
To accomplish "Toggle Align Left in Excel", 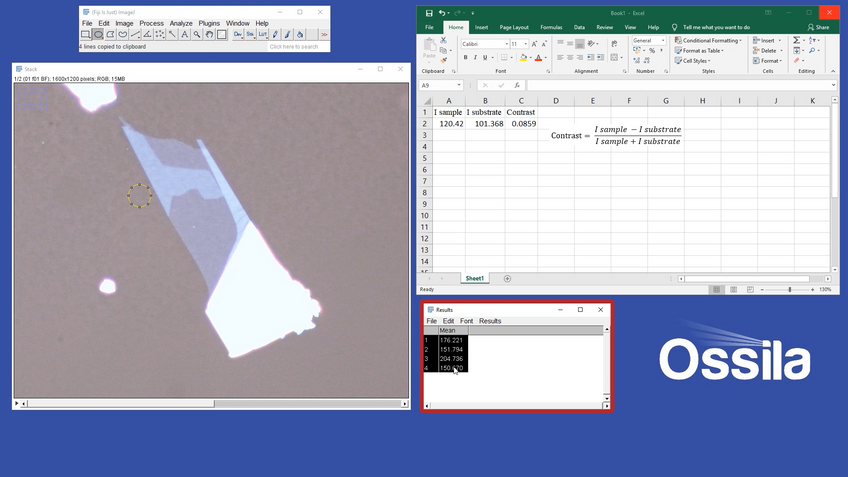I will point(560,57).
